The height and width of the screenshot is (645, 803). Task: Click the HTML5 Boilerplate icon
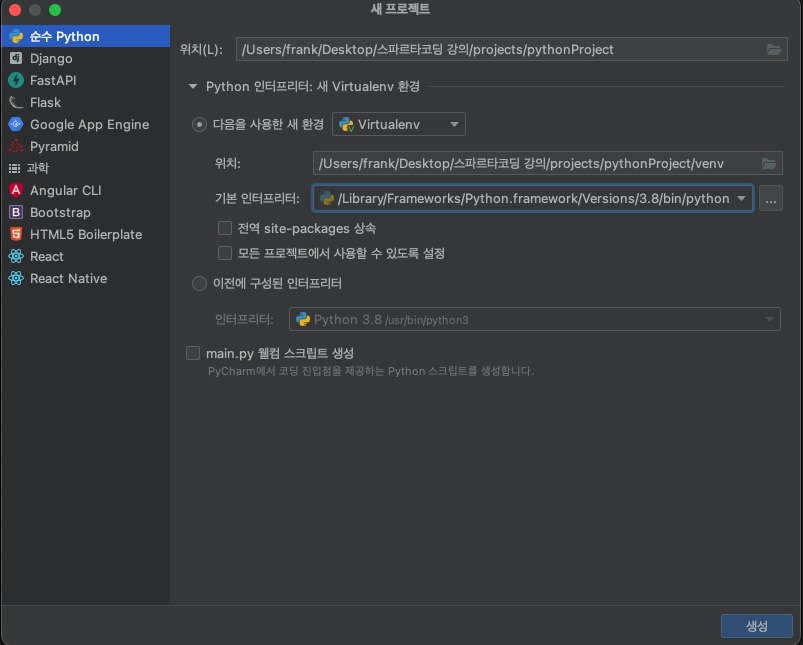(x=16, y=234)
